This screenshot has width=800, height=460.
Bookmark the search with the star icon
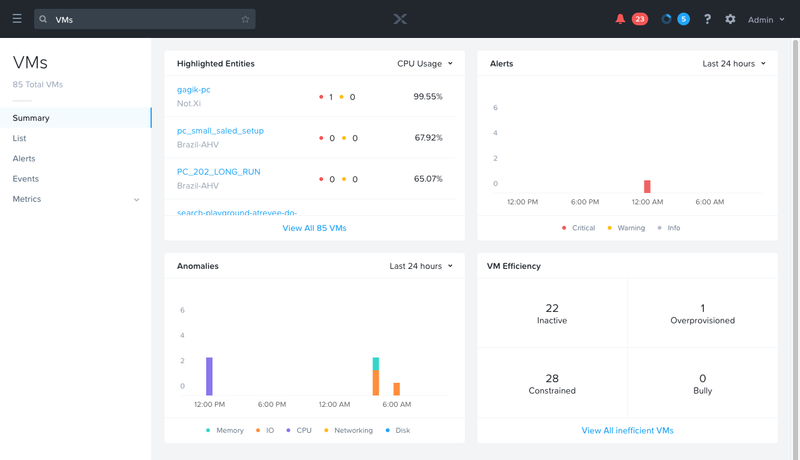click(x=245, y=19)
